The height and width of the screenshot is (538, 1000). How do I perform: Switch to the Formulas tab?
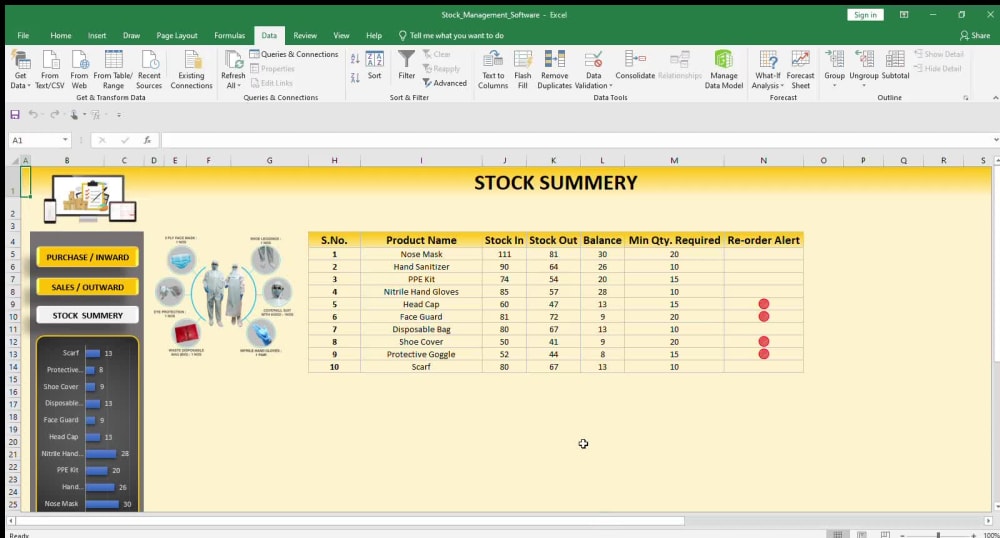click(230, 36)
